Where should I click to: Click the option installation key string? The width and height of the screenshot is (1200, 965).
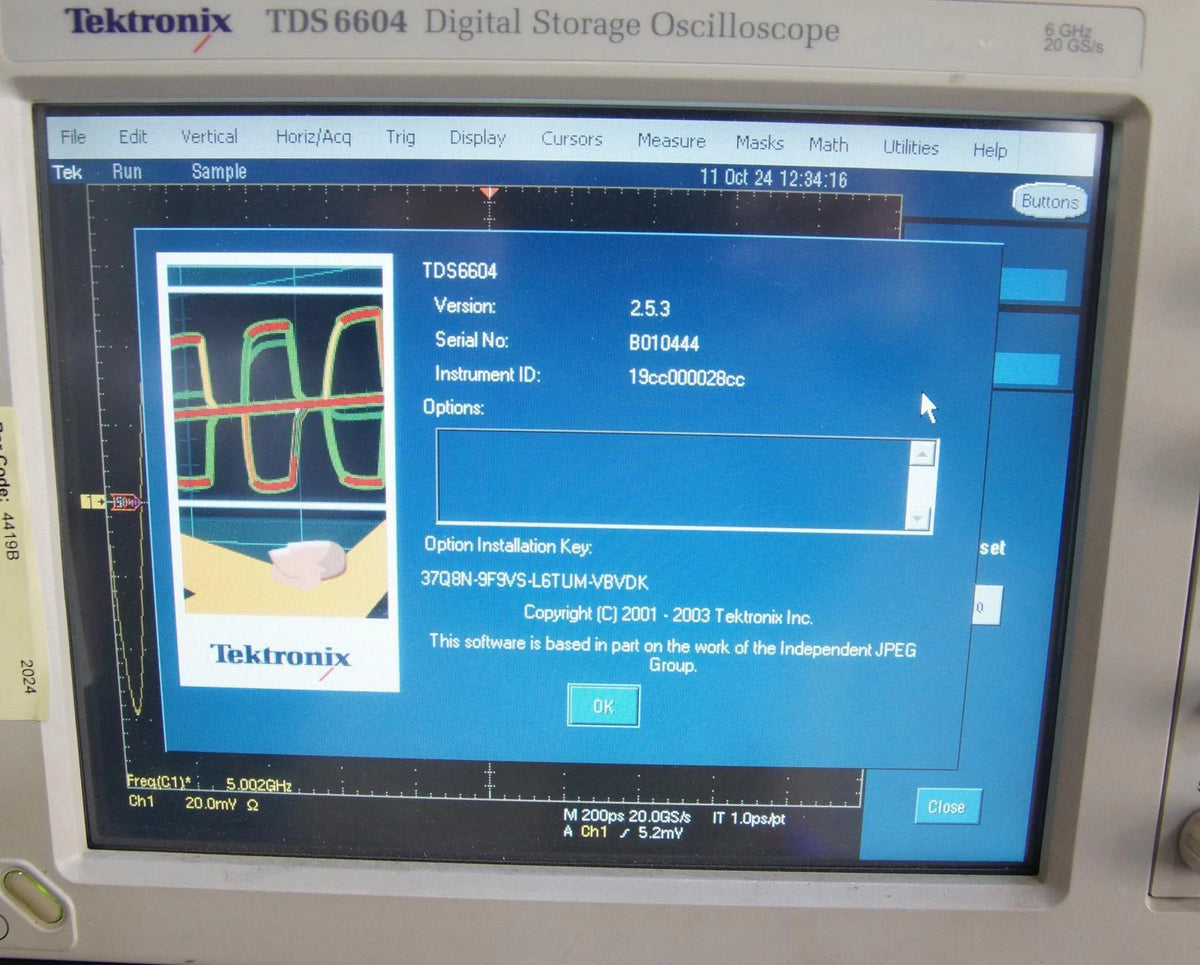535,580
